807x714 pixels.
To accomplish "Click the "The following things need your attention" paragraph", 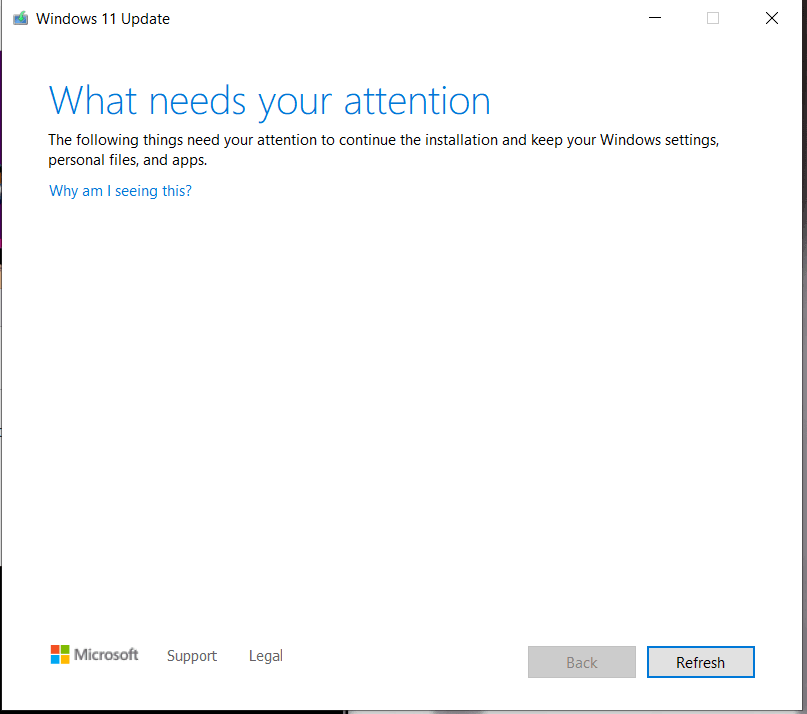I will point(383,150).
